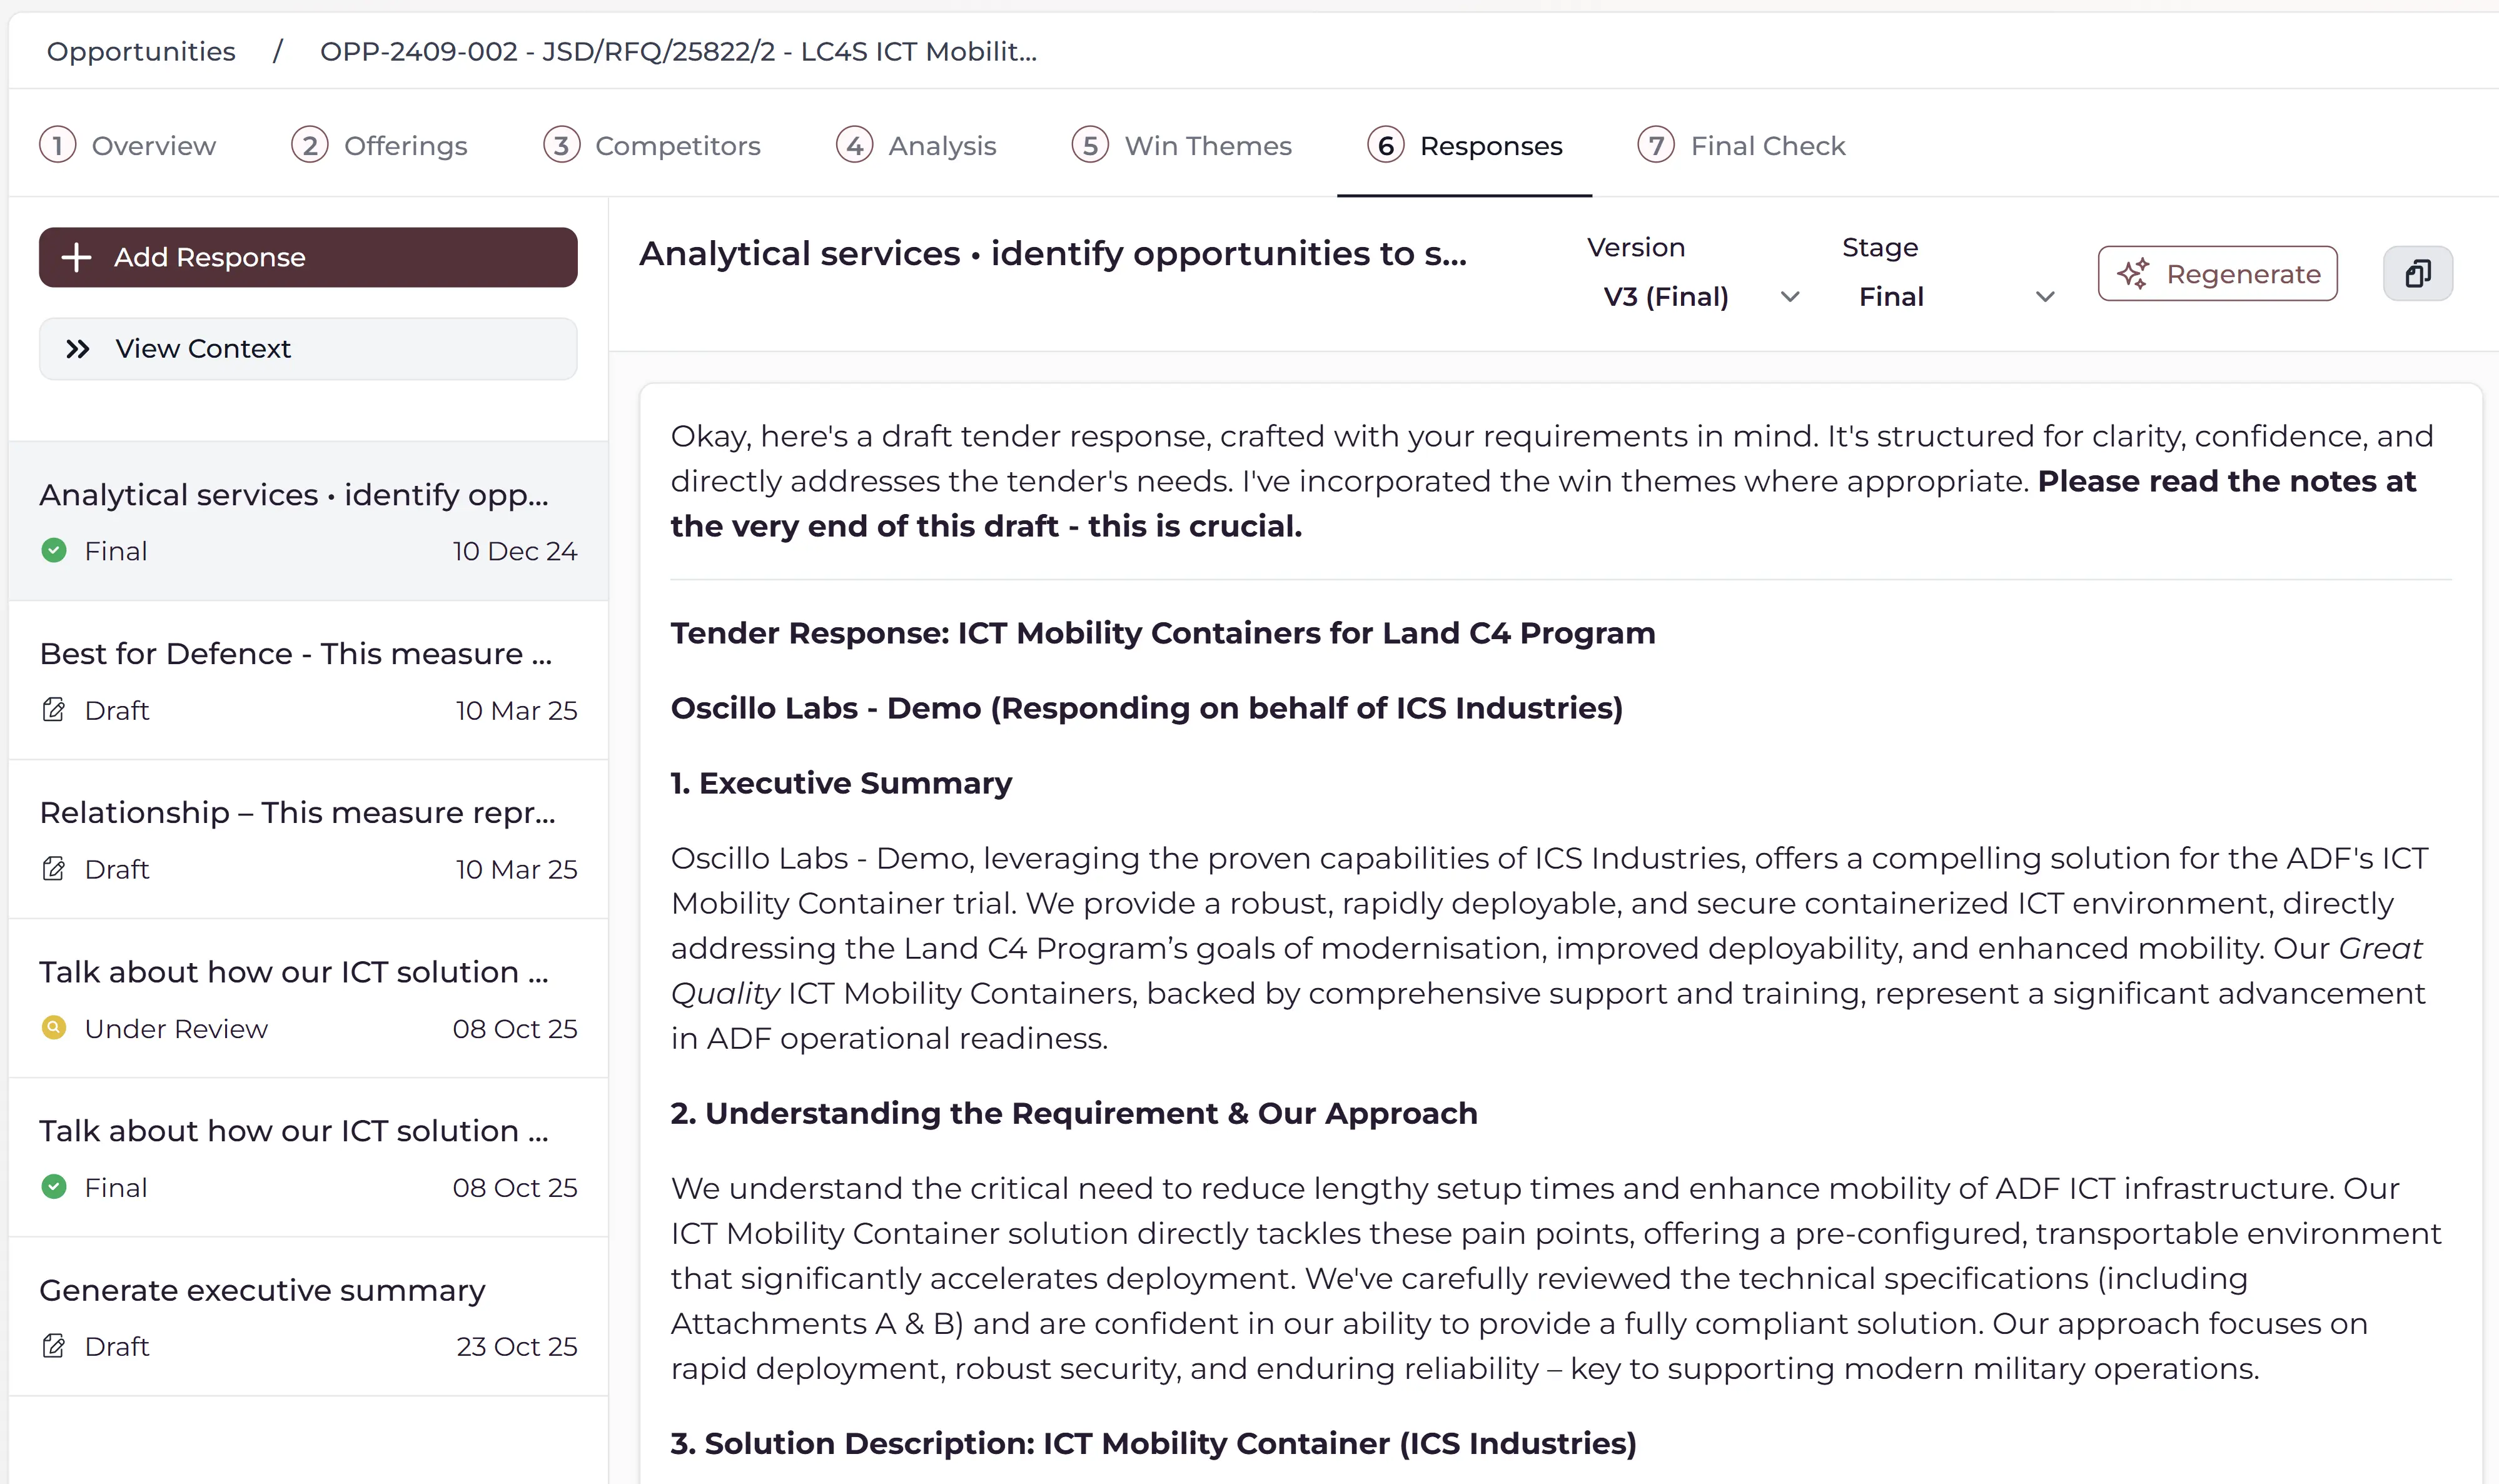Click the pencil icon on Generate executive summary
Screen dimensions: 2499x1484
coord(54,1346)
